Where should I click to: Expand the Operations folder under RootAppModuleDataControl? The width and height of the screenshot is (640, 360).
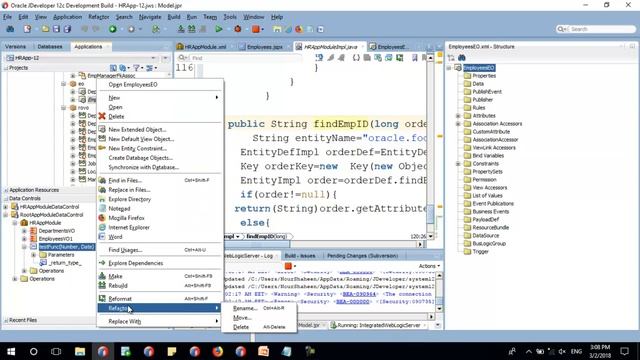click(x=15, y=279)
